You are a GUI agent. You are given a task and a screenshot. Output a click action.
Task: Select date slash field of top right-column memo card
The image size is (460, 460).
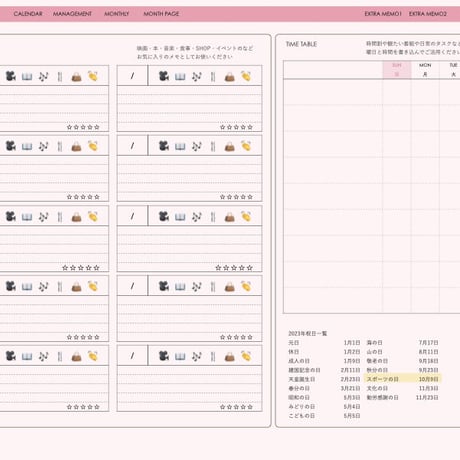pyautogui.click(x=132, y=76)
